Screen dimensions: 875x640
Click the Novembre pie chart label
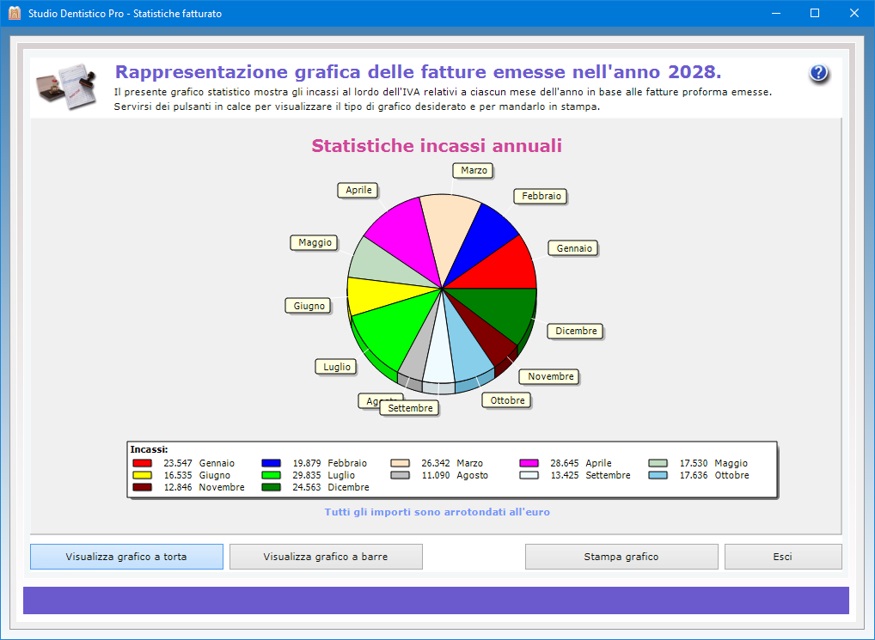pos(550,377)
